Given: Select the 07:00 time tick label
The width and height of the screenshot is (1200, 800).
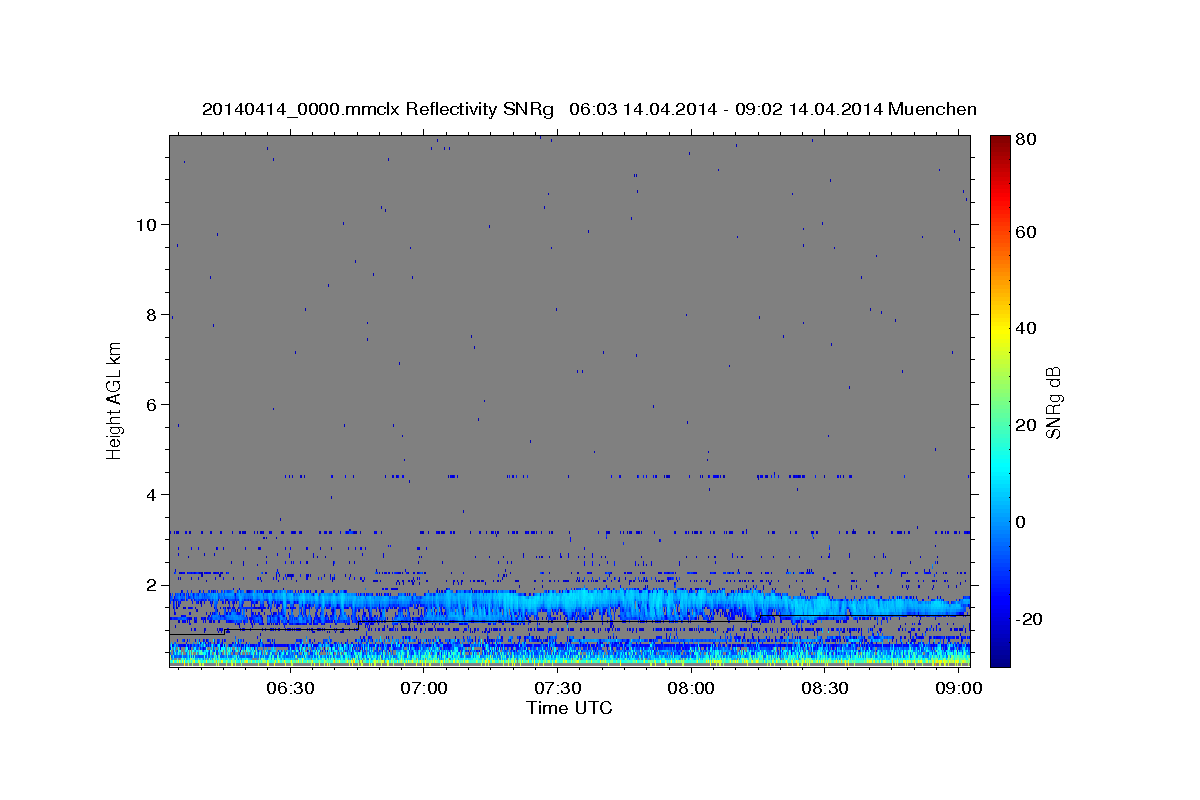Looking at the screenshot, I should (424, 689).
